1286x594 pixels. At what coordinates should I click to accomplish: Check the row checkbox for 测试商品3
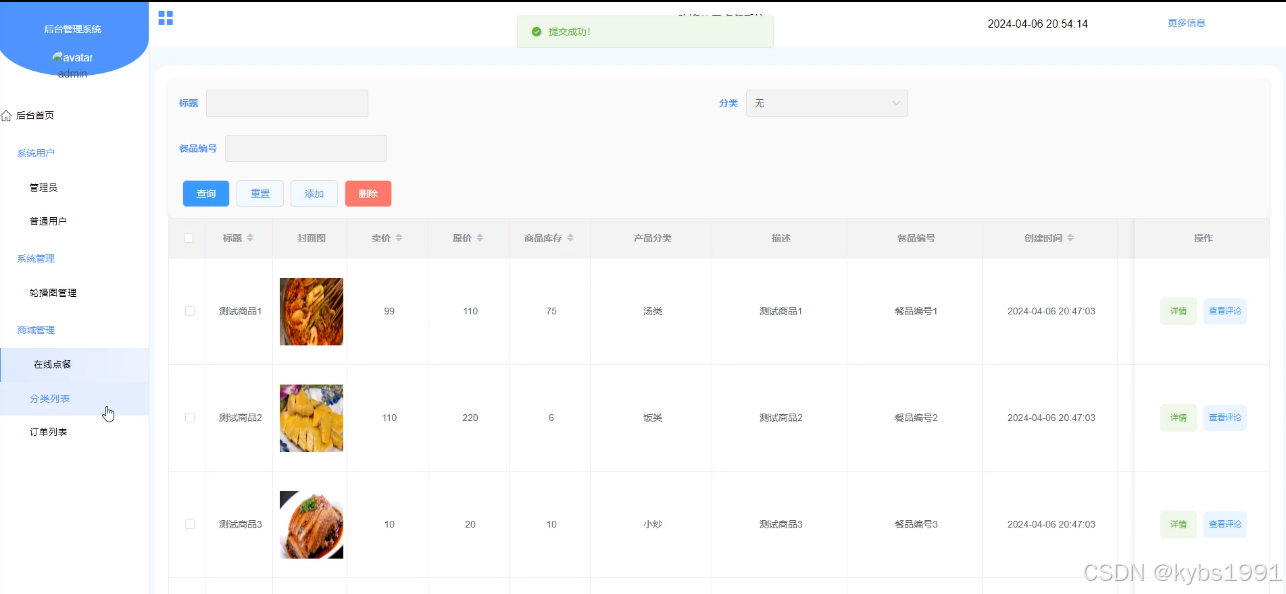[190, 524]
